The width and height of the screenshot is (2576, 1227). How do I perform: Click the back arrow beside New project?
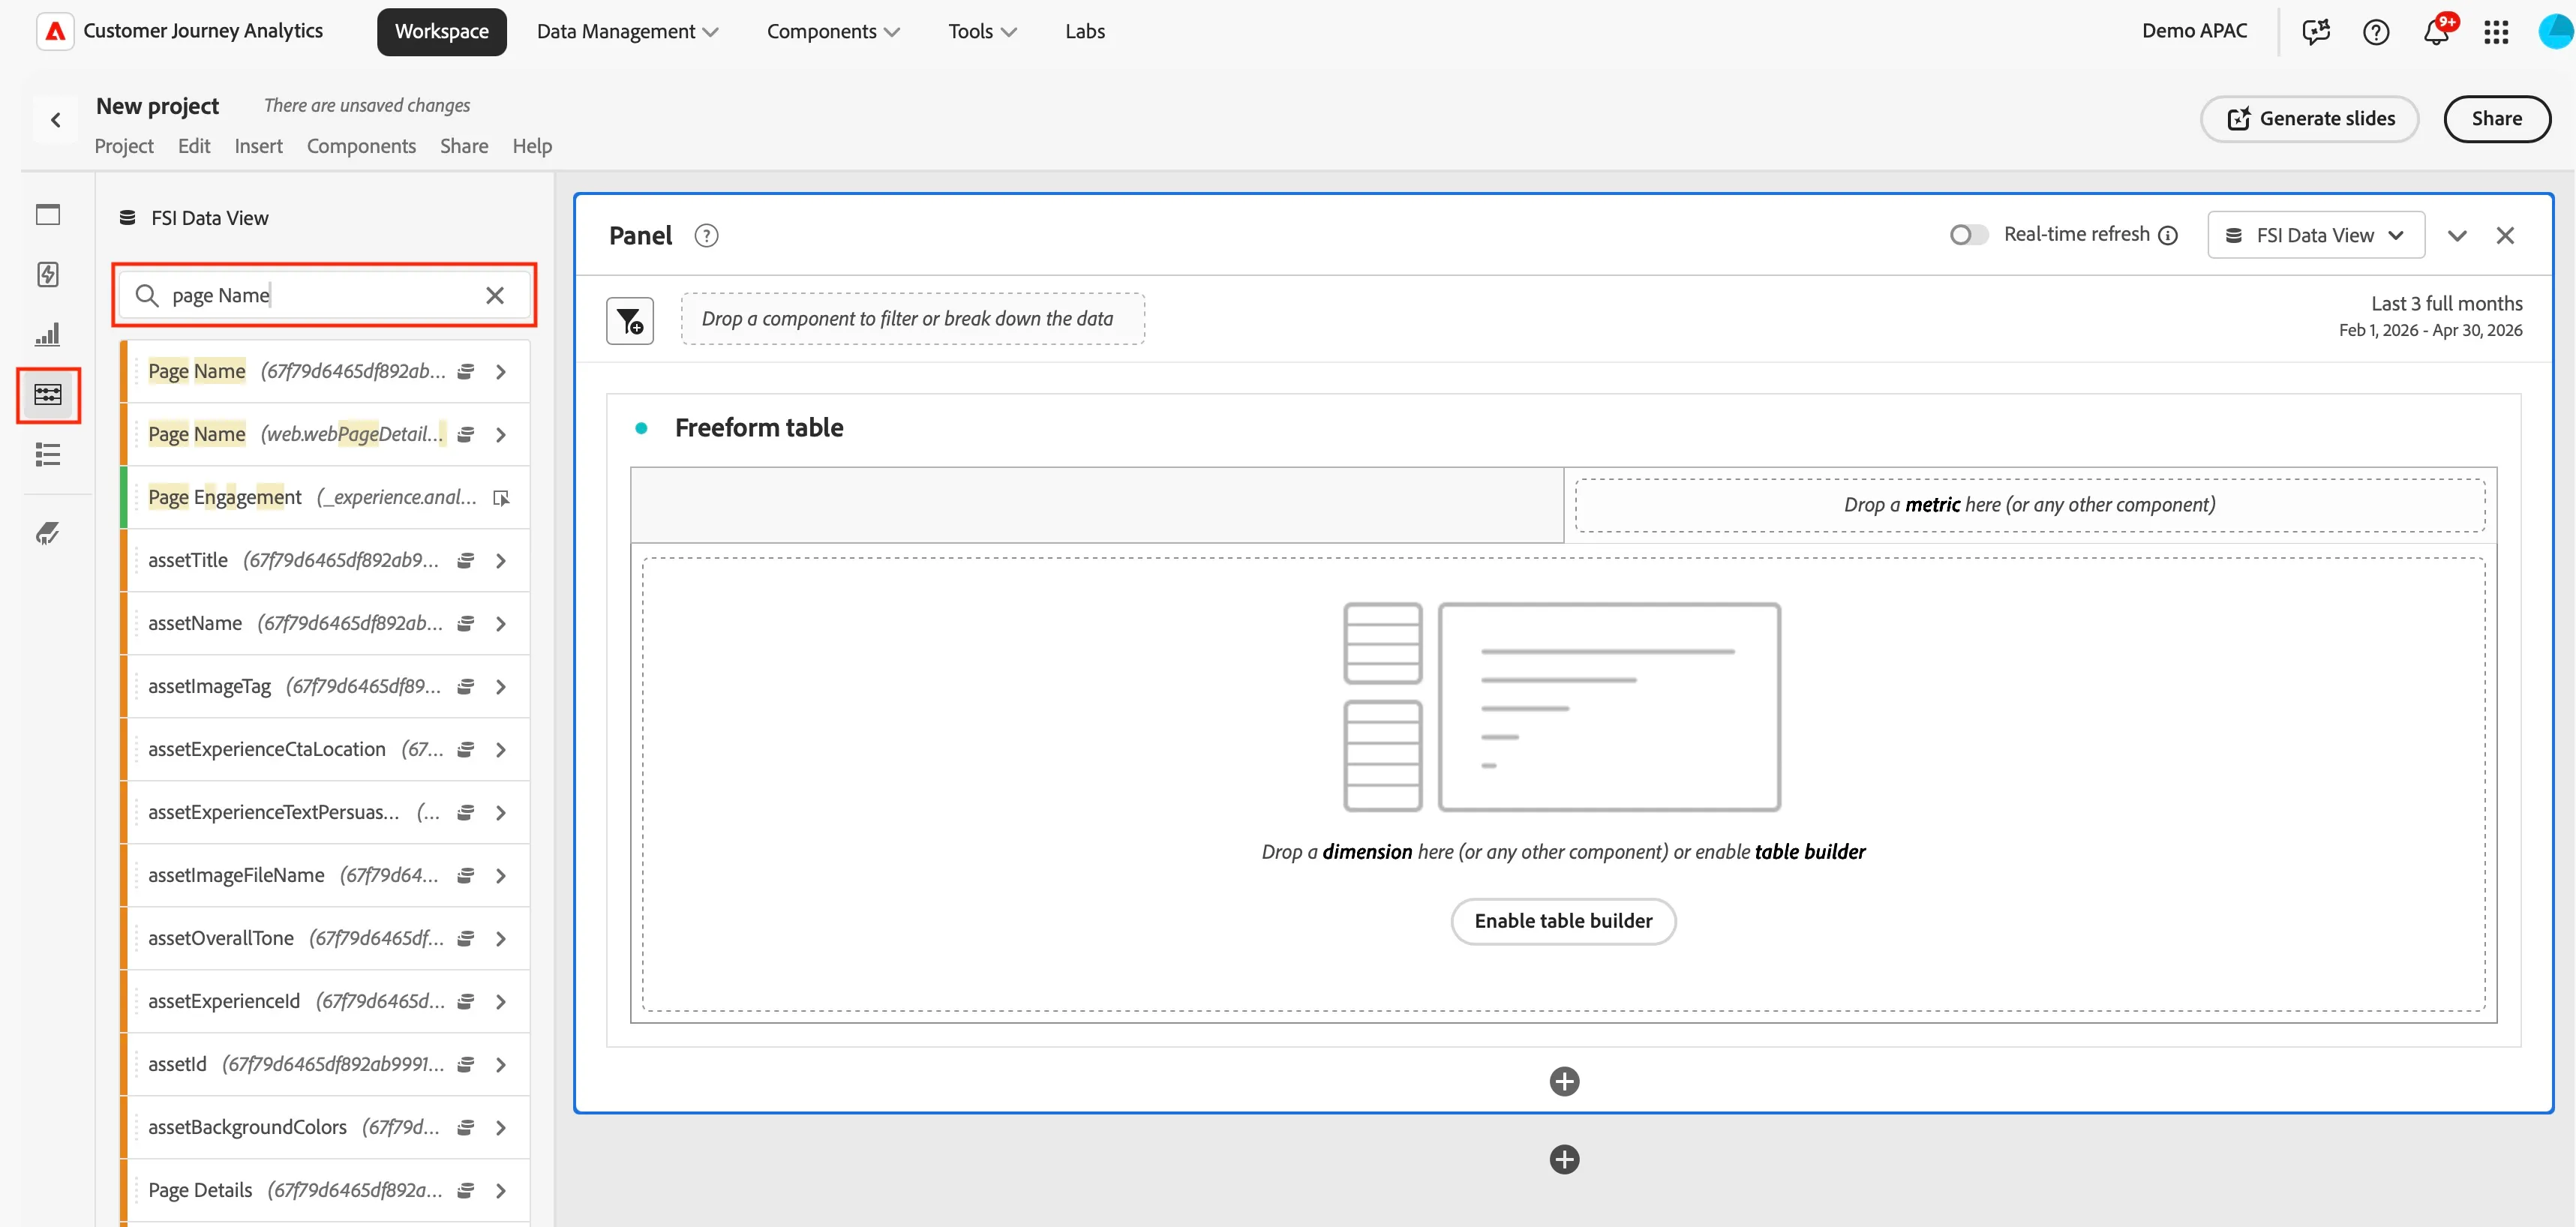(x=56, y=120)
